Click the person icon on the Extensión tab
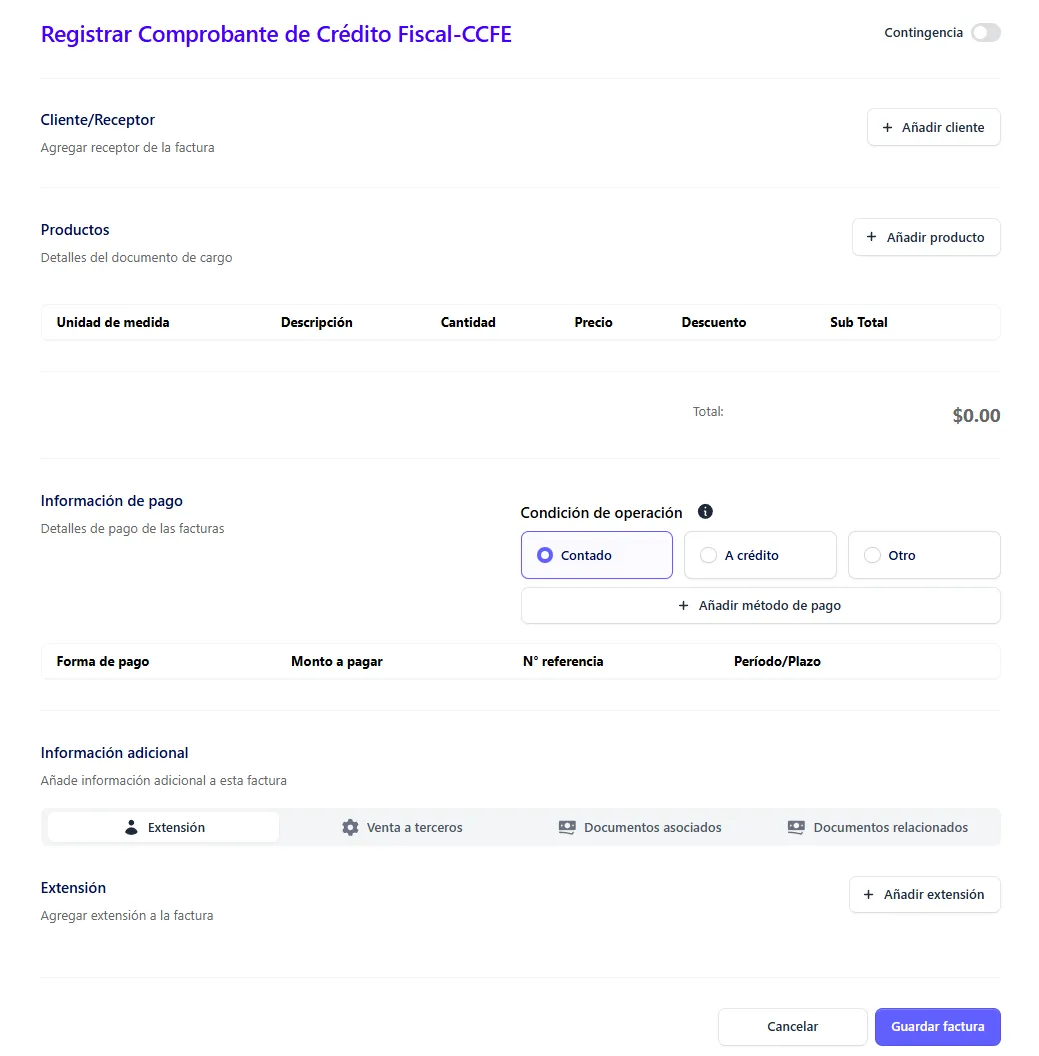Viewport: 1039px width, 1056px height. pos(130,827)
